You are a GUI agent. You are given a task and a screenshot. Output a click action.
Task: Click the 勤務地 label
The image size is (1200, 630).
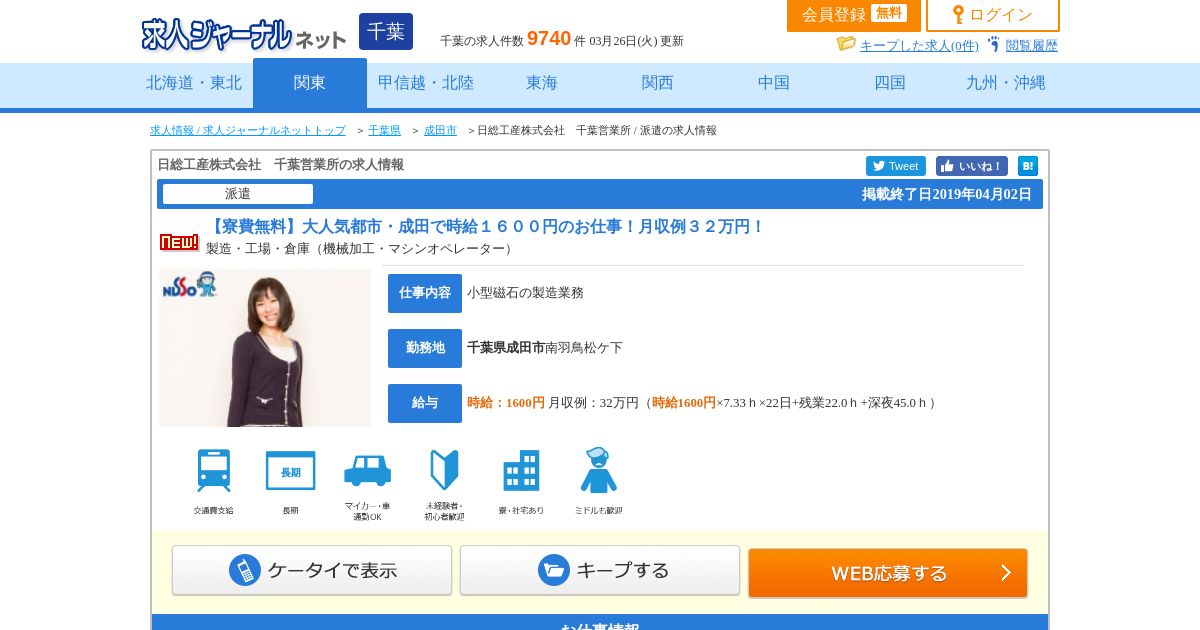click(x=425, y=348)
